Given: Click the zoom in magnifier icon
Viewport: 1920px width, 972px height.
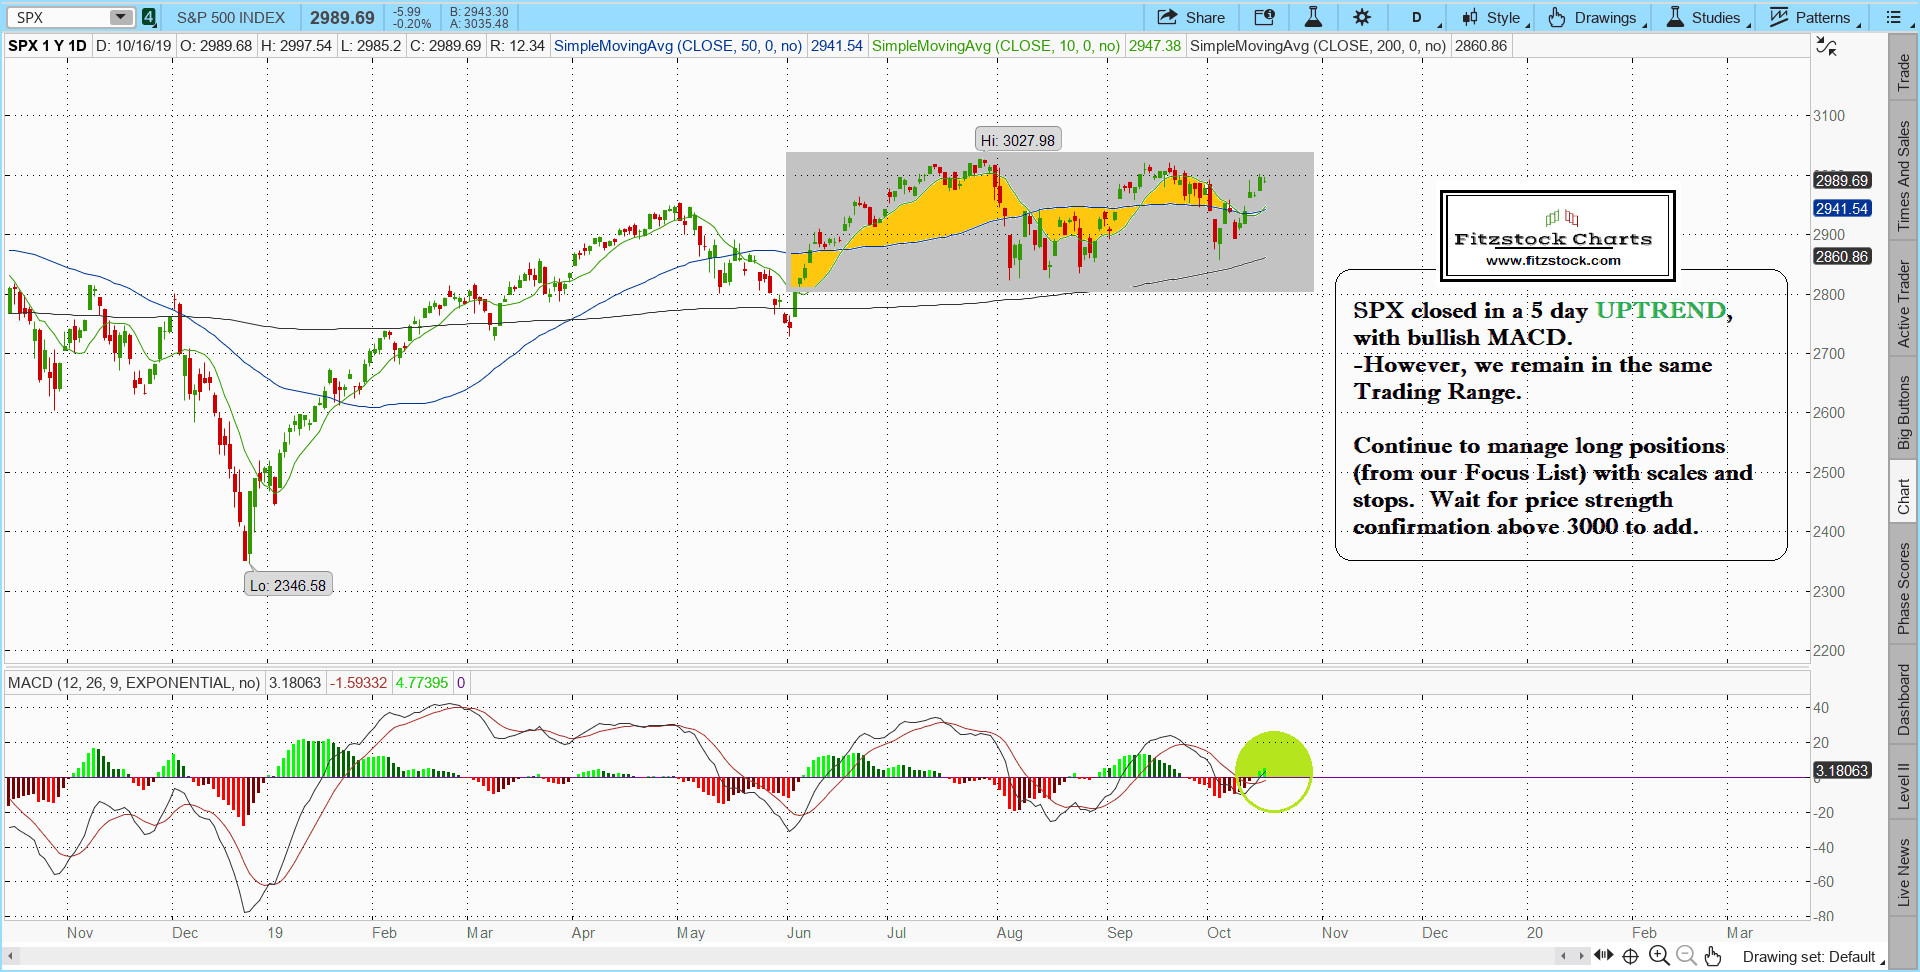Looking at the screenshot, I should [1659, 956].
